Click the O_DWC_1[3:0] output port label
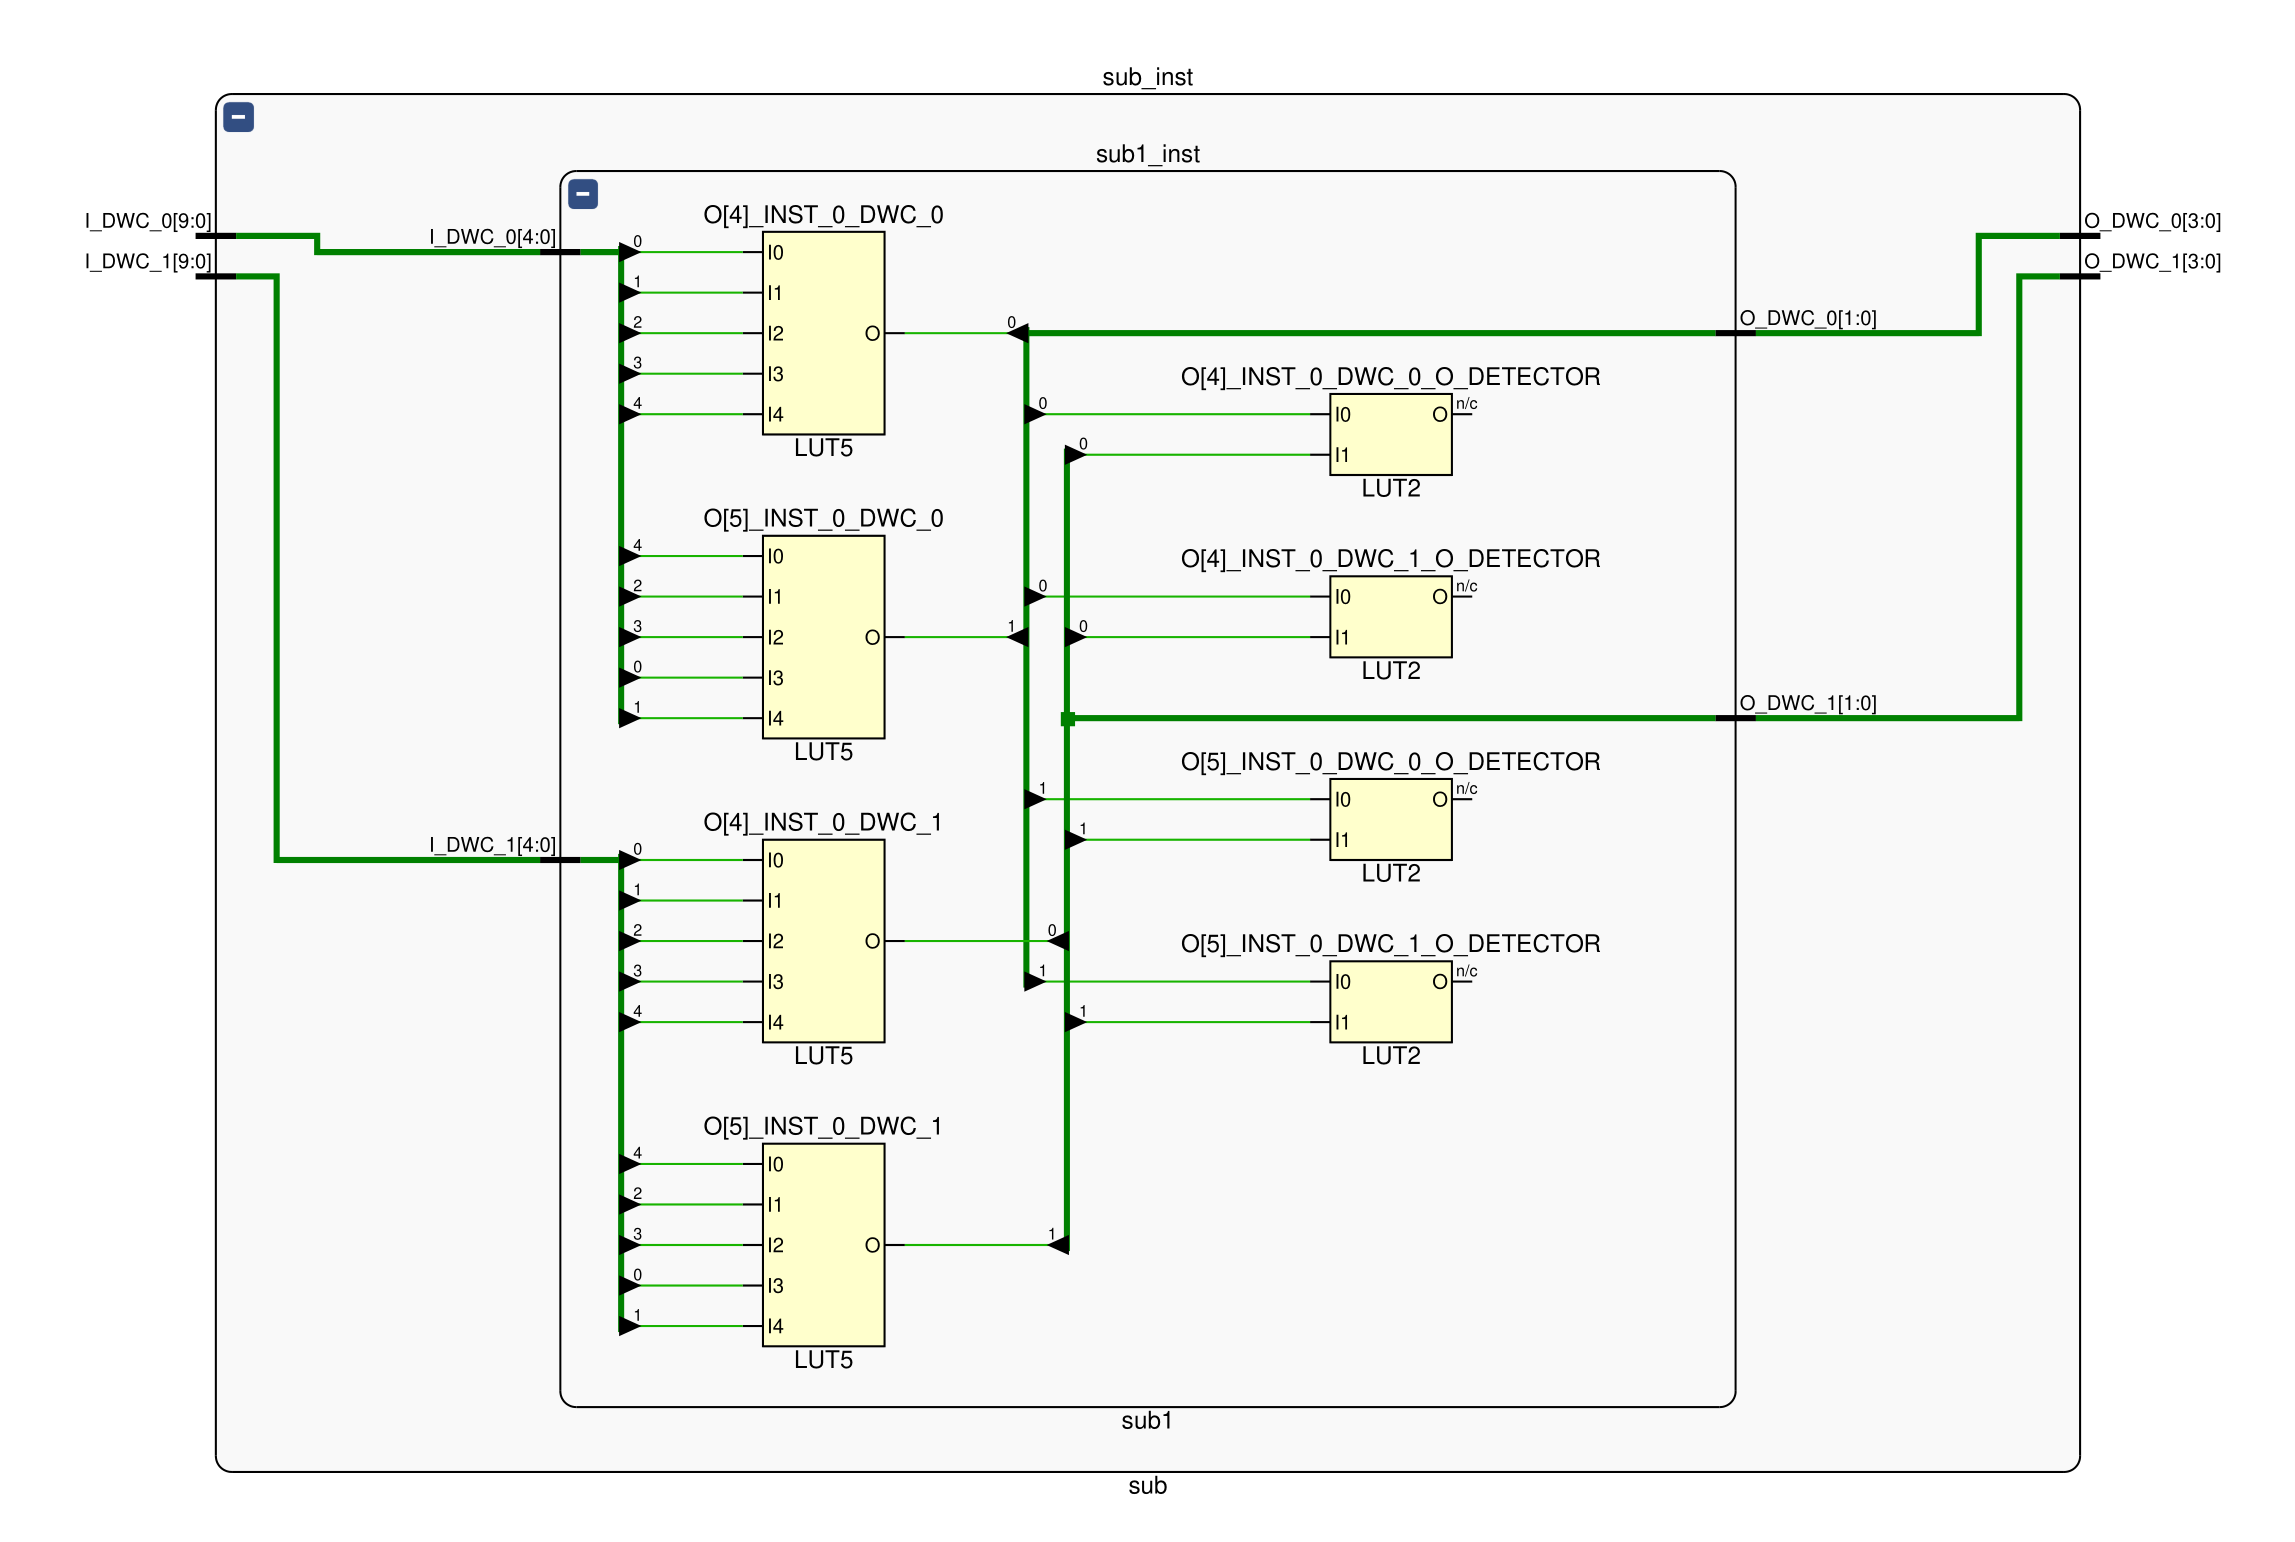 coord(2152,261)
